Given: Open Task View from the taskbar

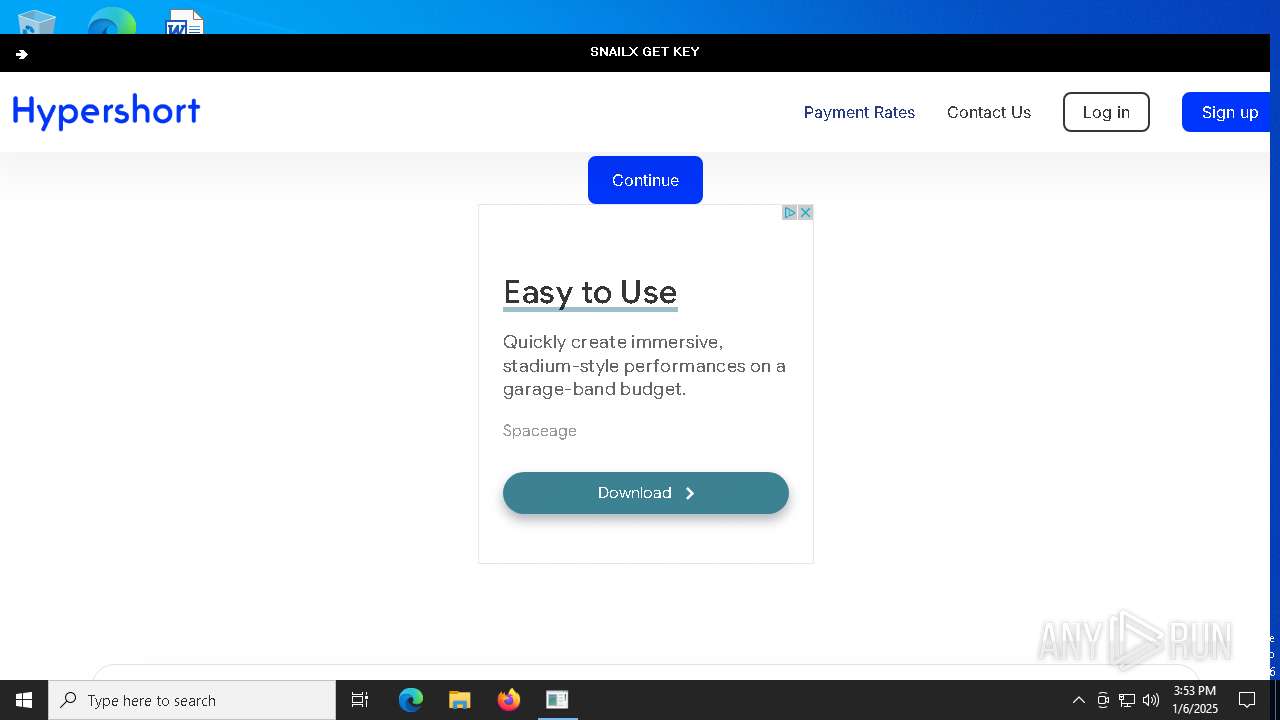Looking at the screenshot, I should (x=360, y=700).
